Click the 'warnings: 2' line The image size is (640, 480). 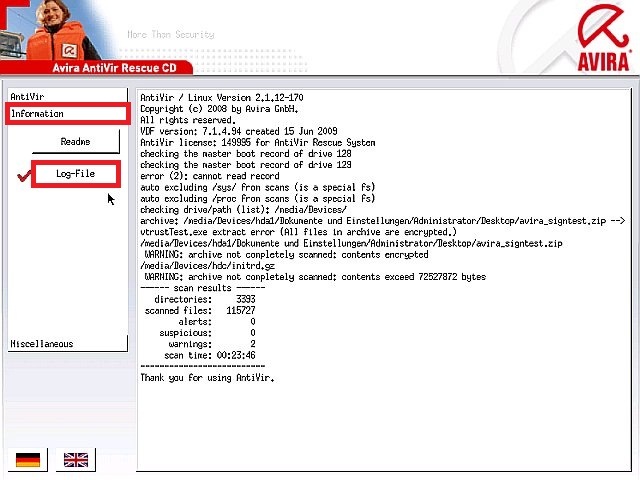click(212, 344)
